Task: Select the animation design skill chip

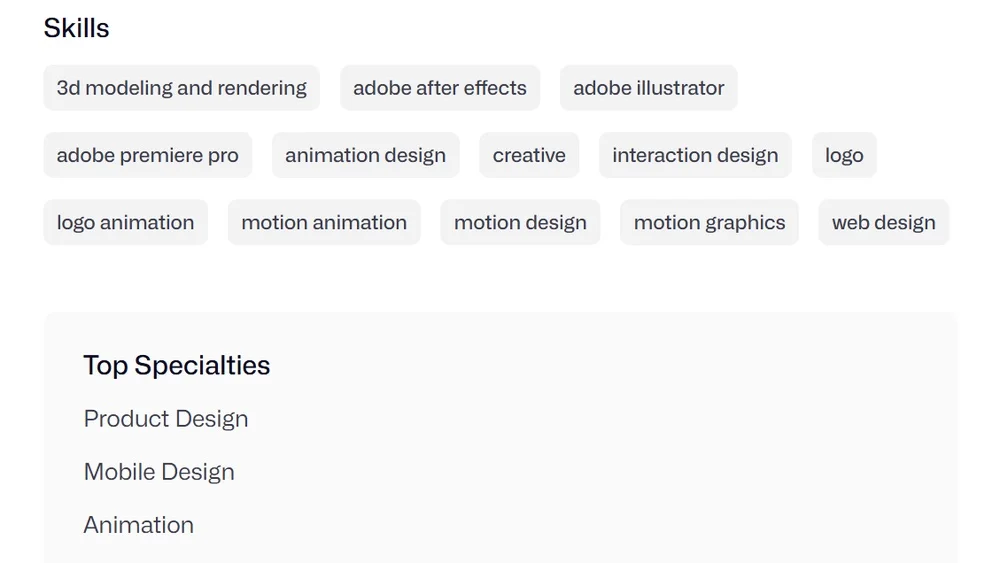Action: 365,155
